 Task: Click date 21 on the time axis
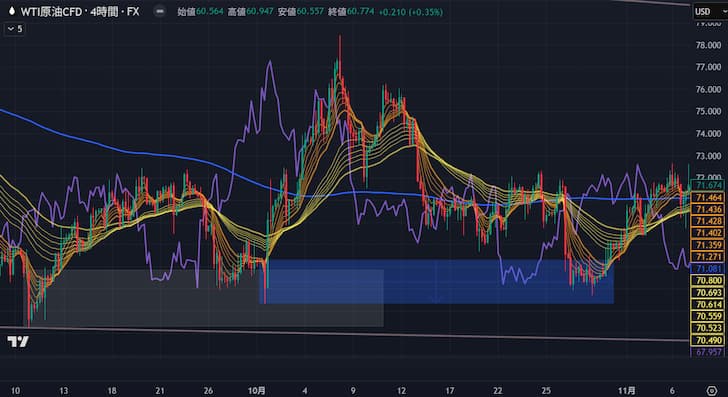tap(160, 390)
